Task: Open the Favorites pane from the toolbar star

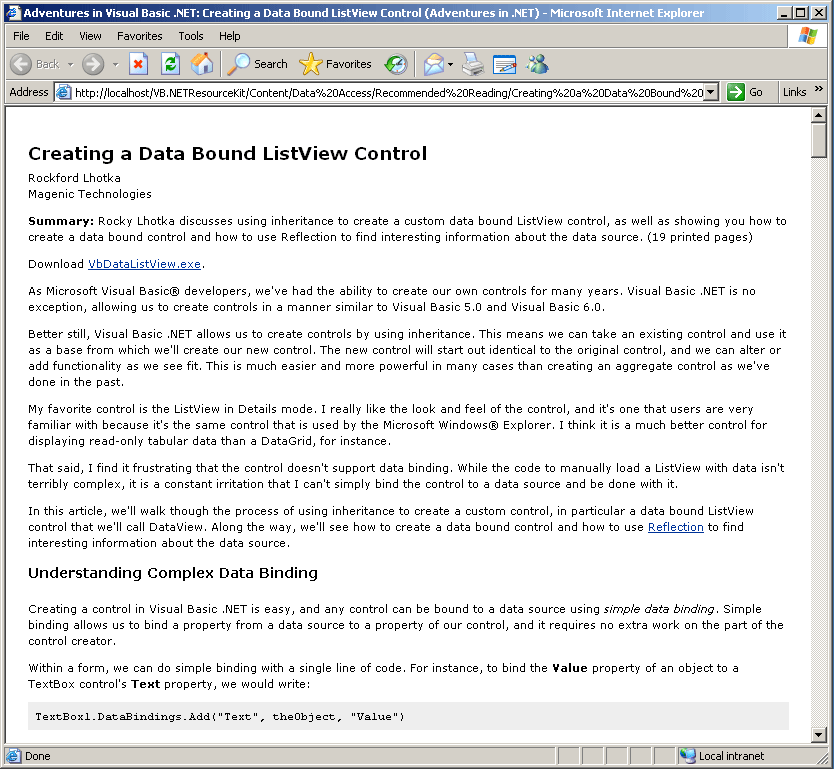Action: click(x=335, y=64)
